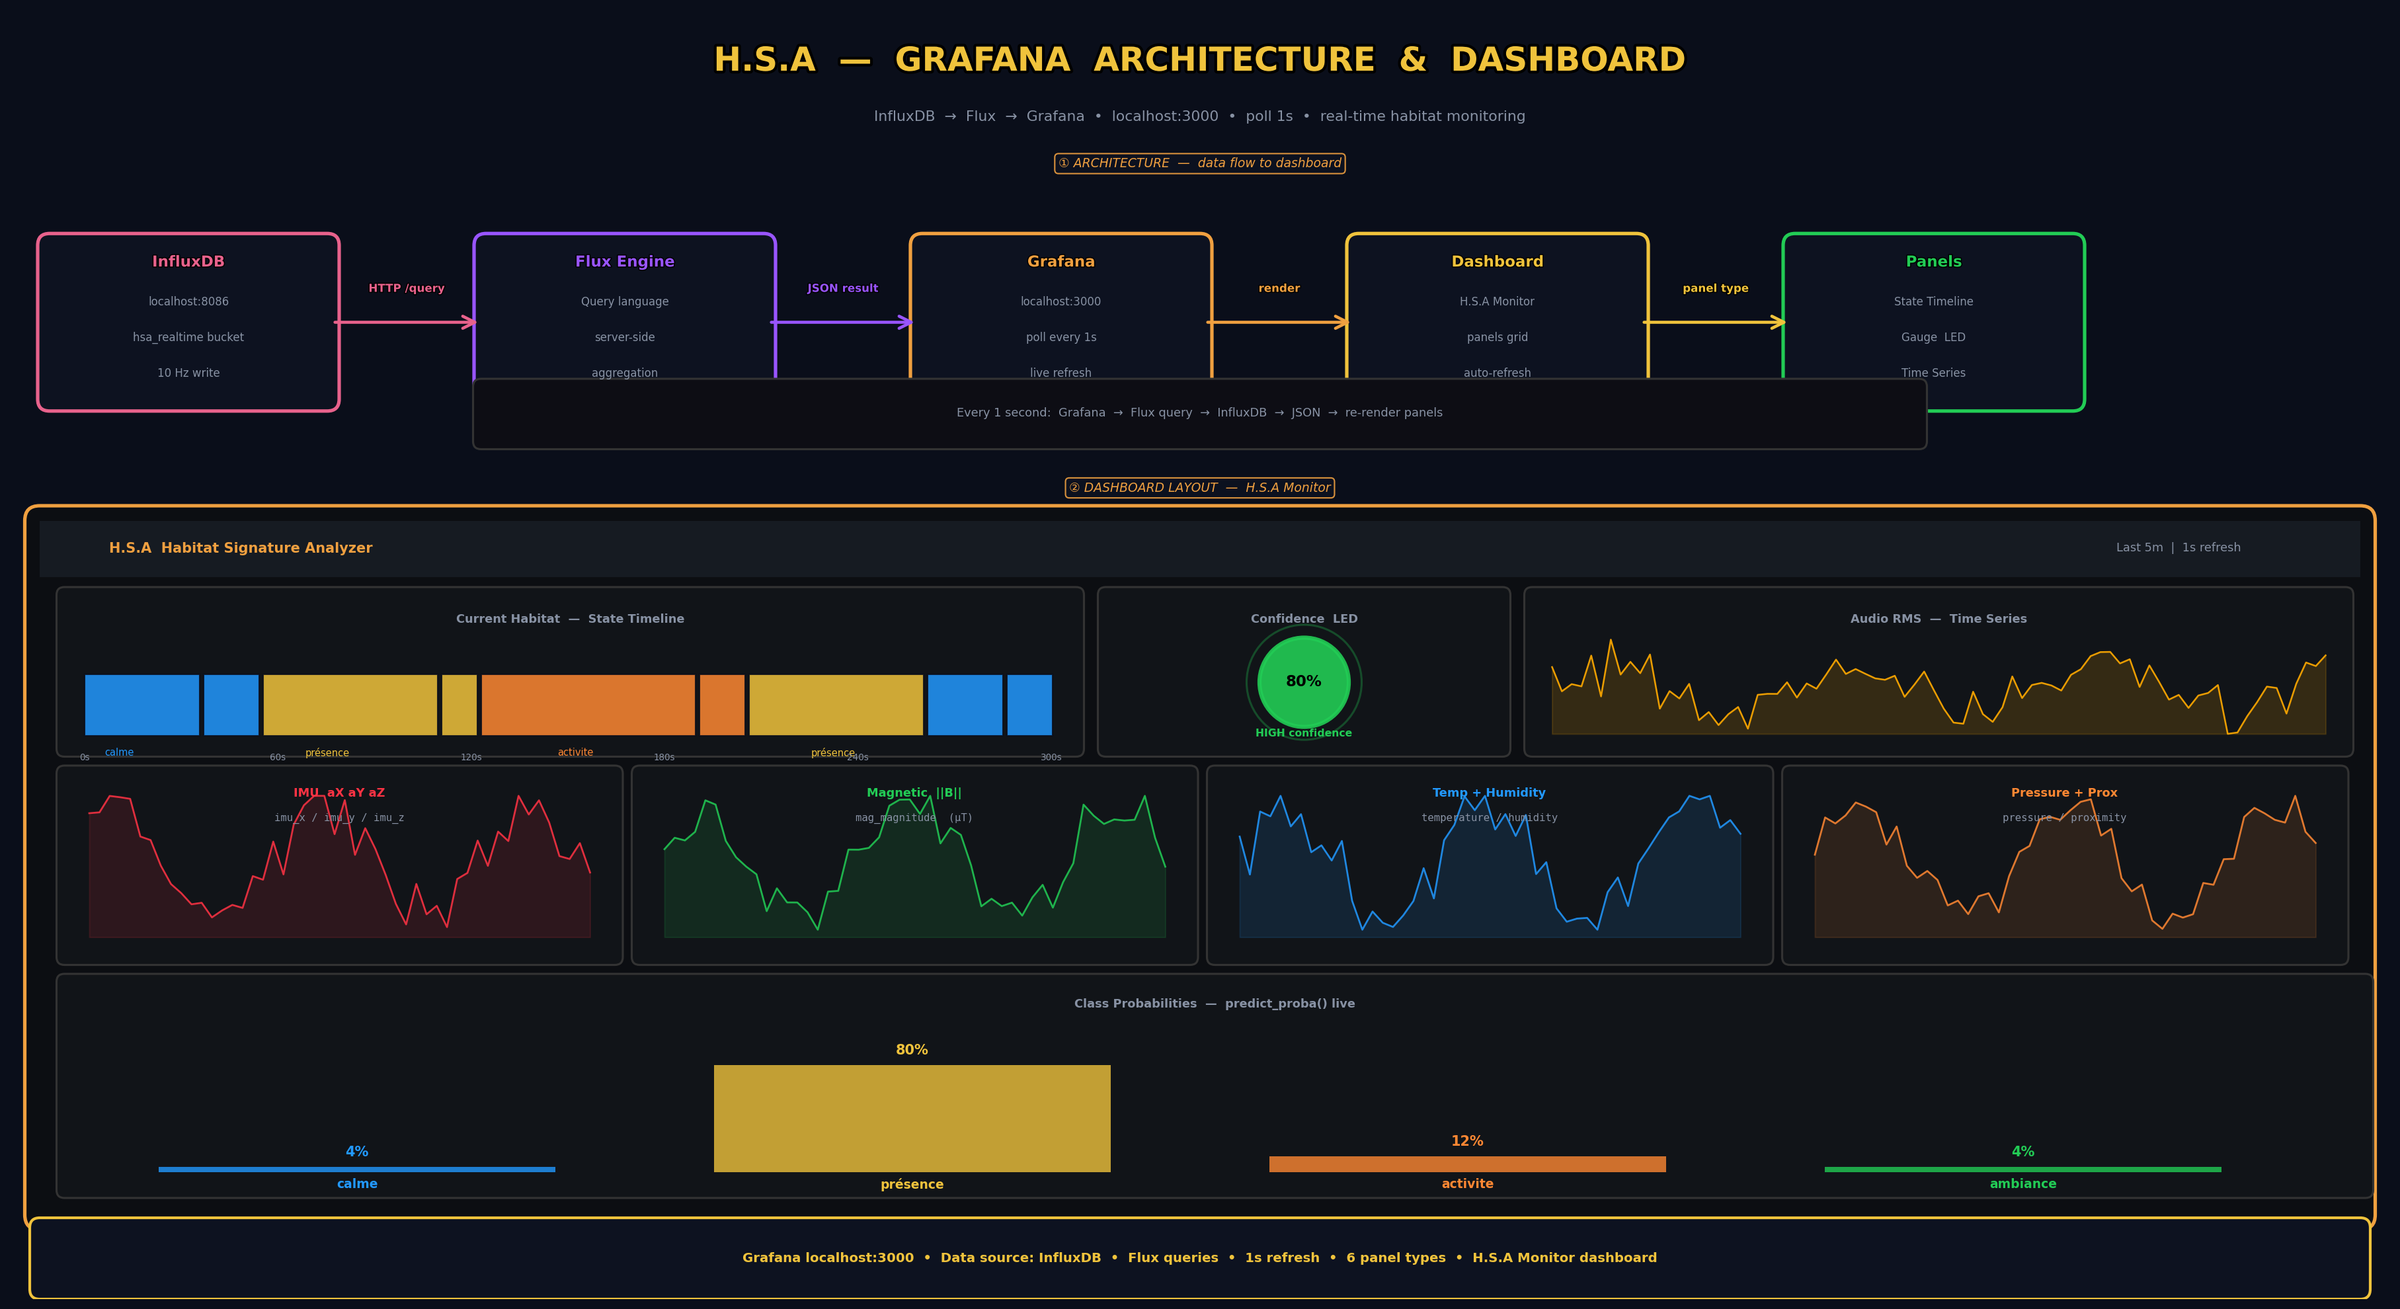The height and width of the screenshot is (1309, 2400).
Task: Select the green Panels node
Action: (x=1933, y=320)
